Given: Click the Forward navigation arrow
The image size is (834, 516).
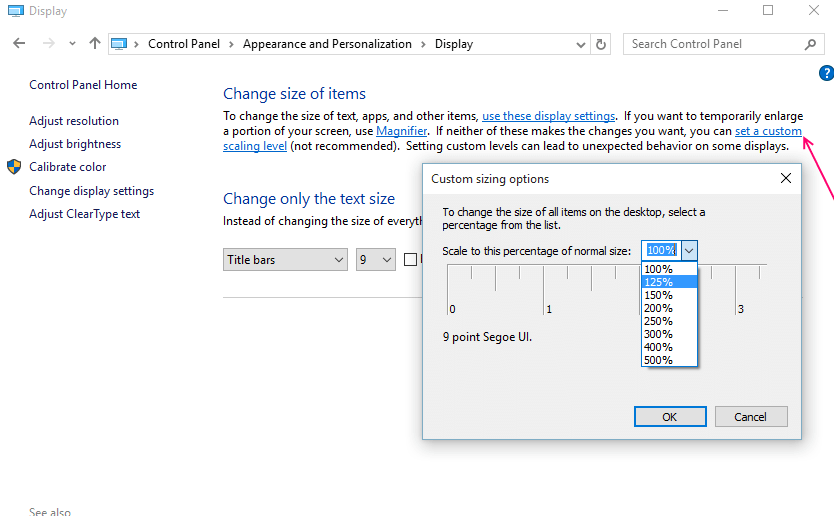Looking at the screenshot, I should 48,44.
